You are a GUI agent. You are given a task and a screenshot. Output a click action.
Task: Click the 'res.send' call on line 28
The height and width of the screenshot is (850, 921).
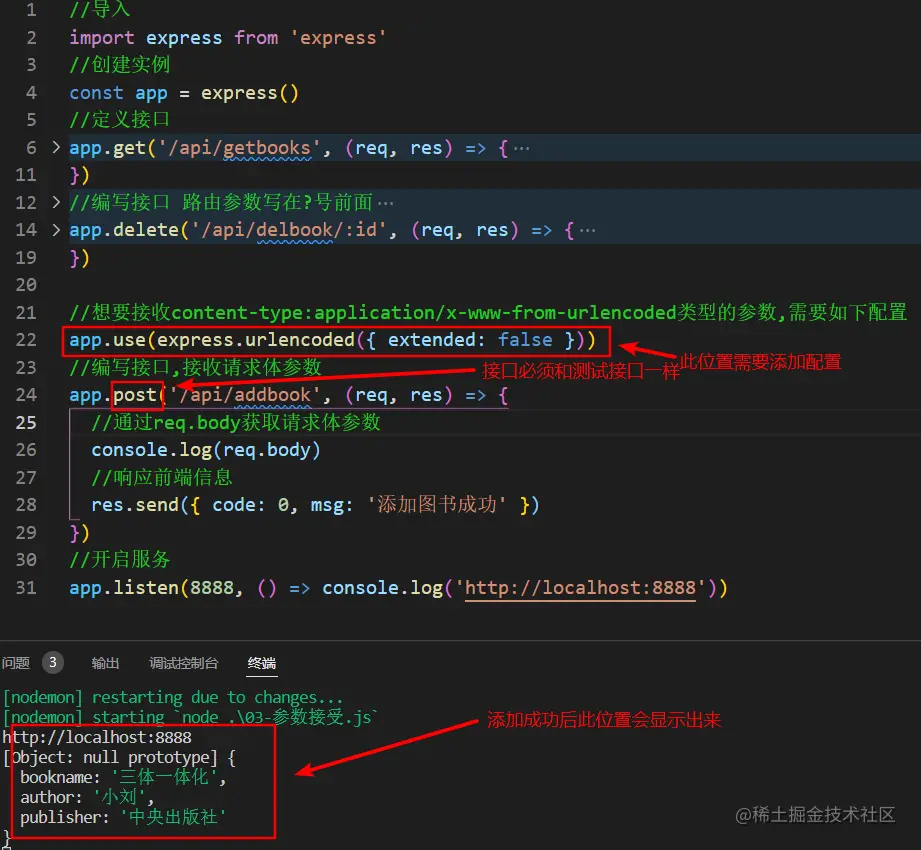click(x=135, y=505)
